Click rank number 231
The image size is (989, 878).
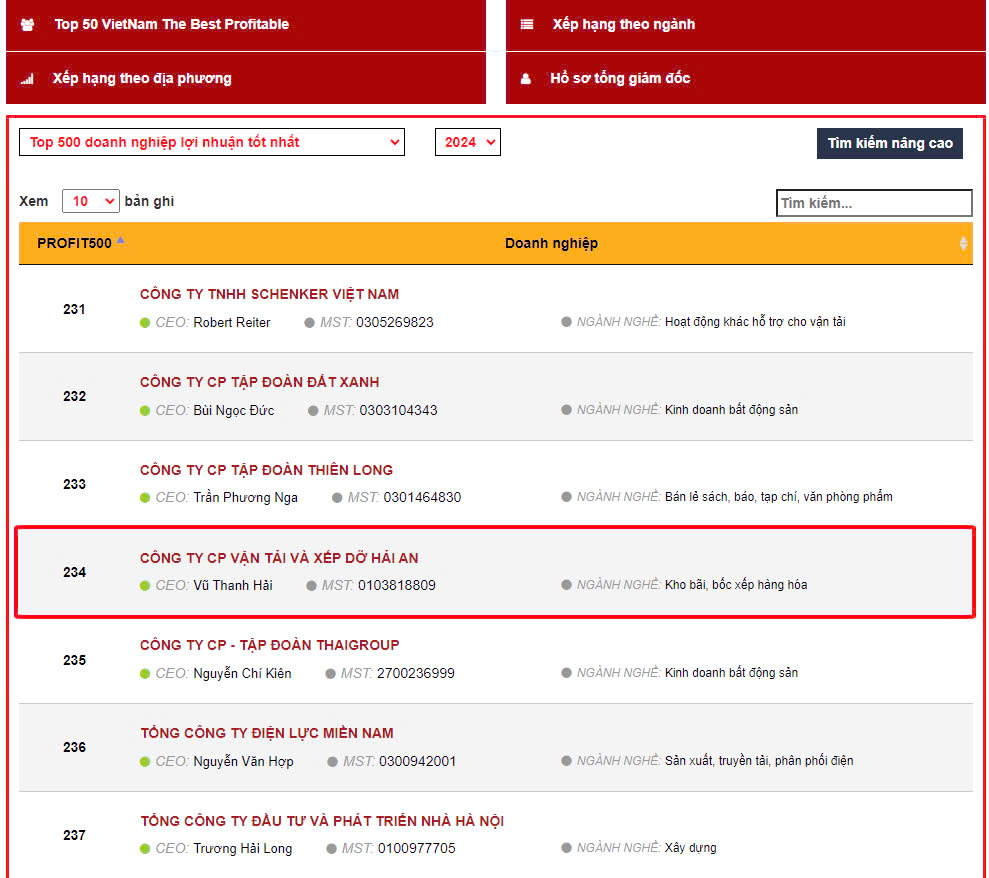coord(74,309)
